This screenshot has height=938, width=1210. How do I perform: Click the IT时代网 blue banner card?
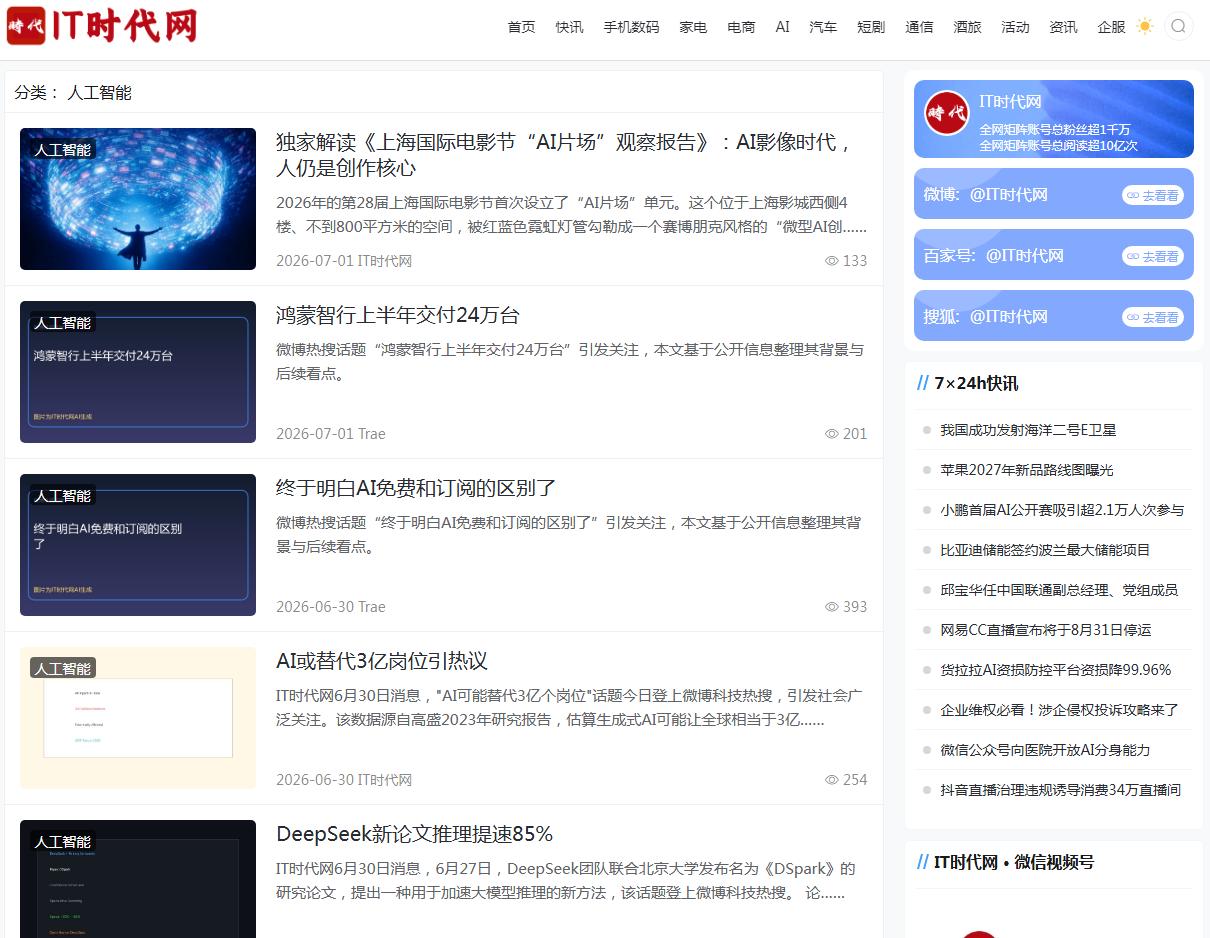tap(1053, 119)
